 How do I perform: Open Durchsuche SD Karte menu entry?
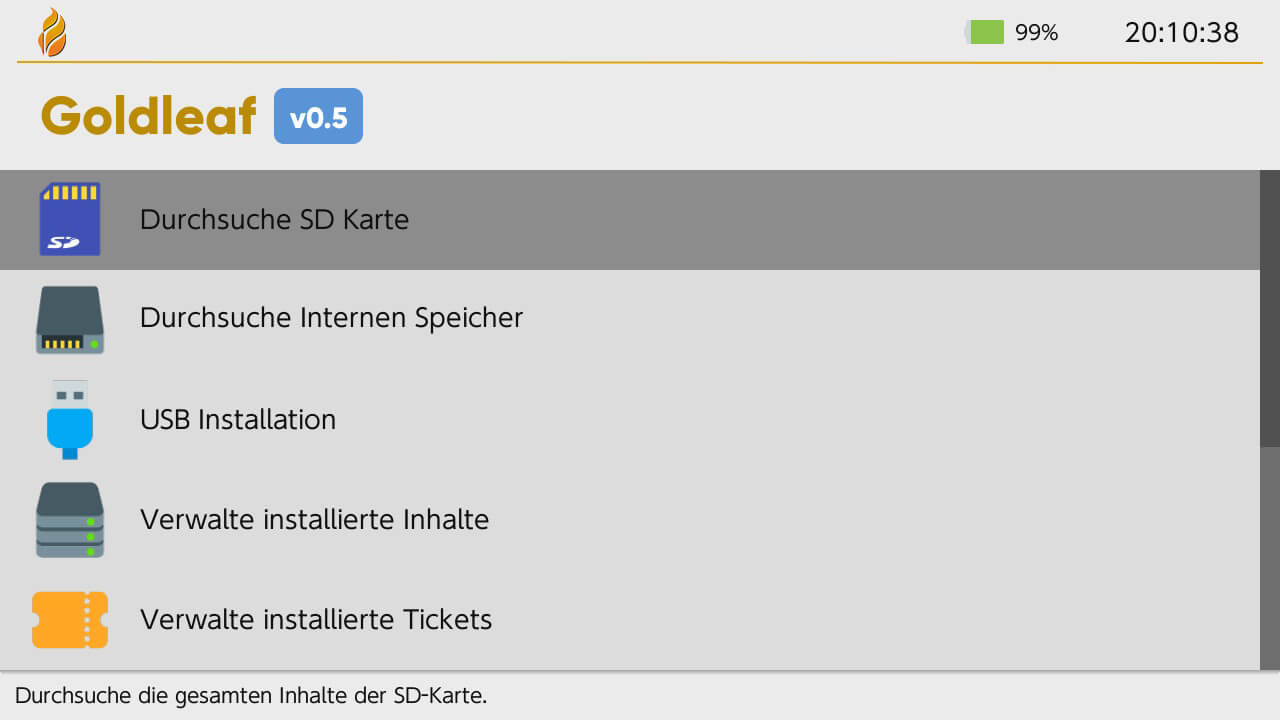coord(274,219)
